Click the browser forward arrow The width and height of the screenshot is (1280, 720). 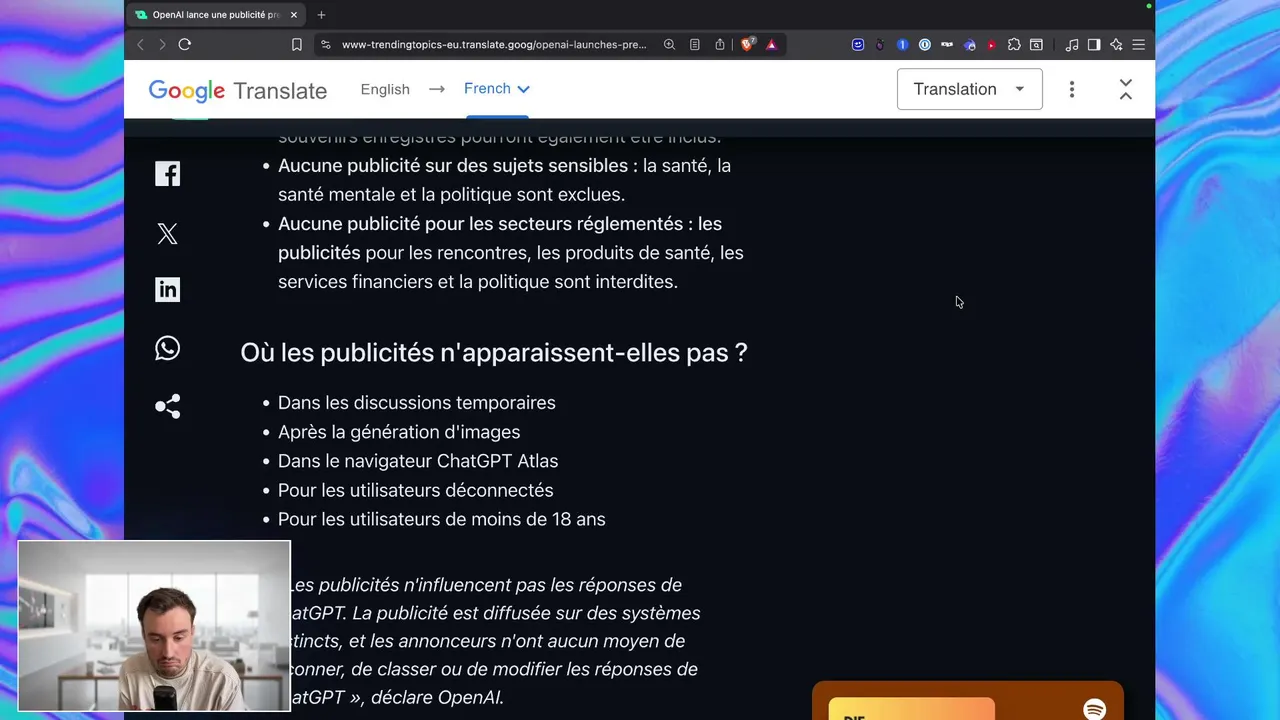(162, 44)
